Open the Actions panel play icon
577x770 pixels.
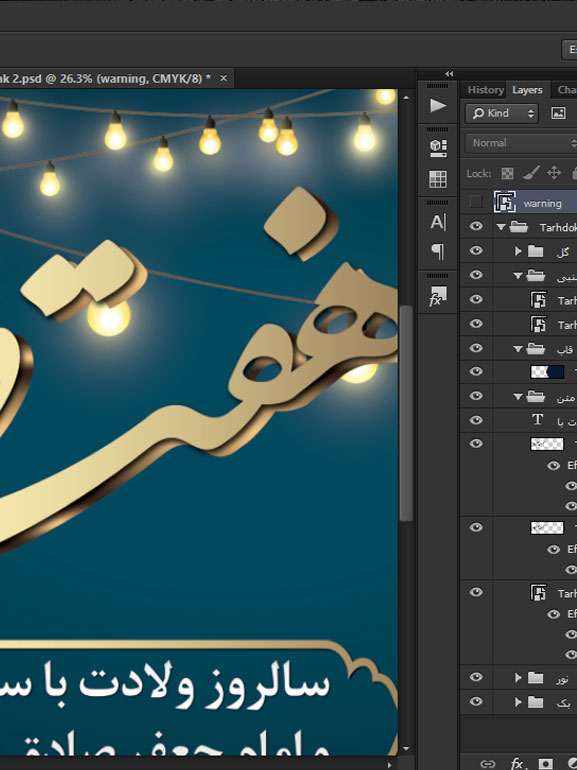[438, 106]
